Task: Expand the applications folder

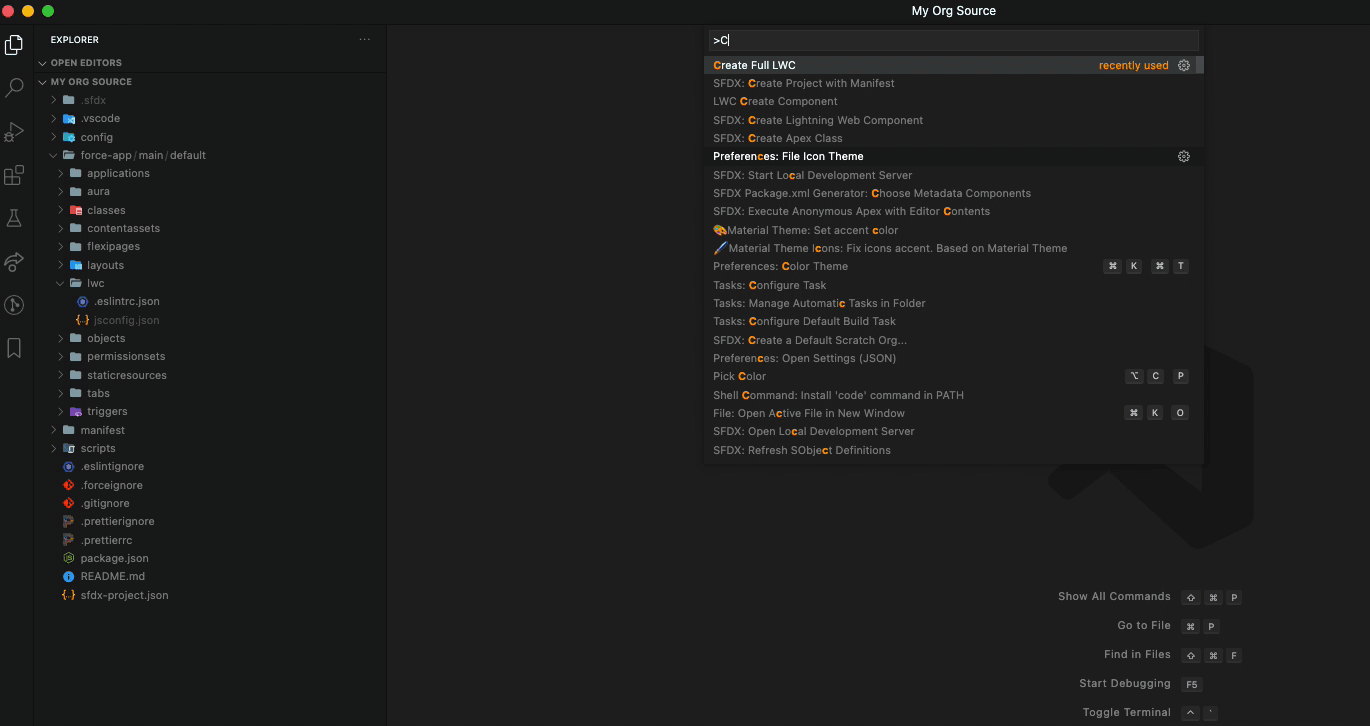Action: point(61,173)
